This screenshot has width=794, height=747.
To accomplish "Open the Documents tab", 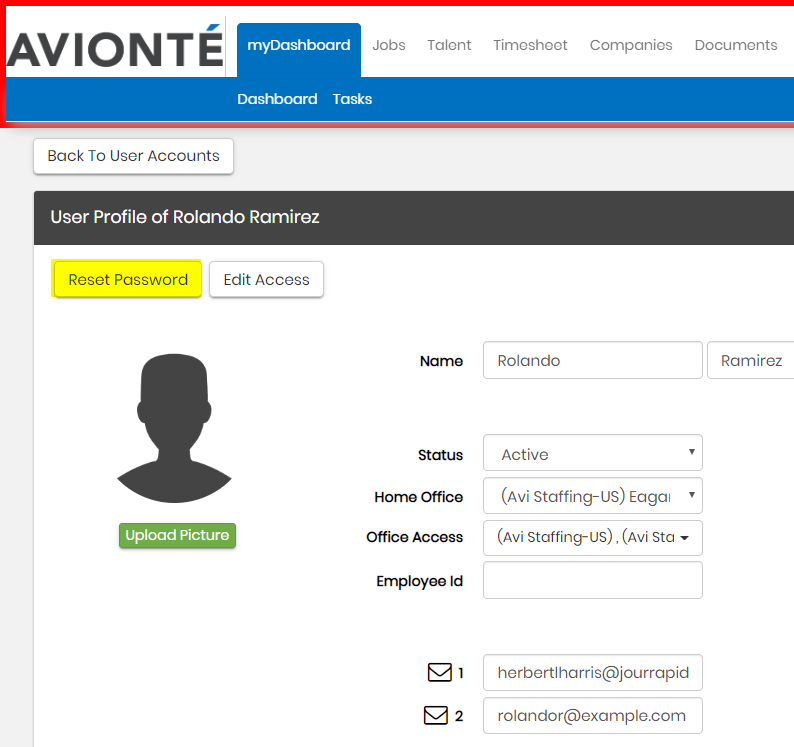I will (x=735, y=45).
